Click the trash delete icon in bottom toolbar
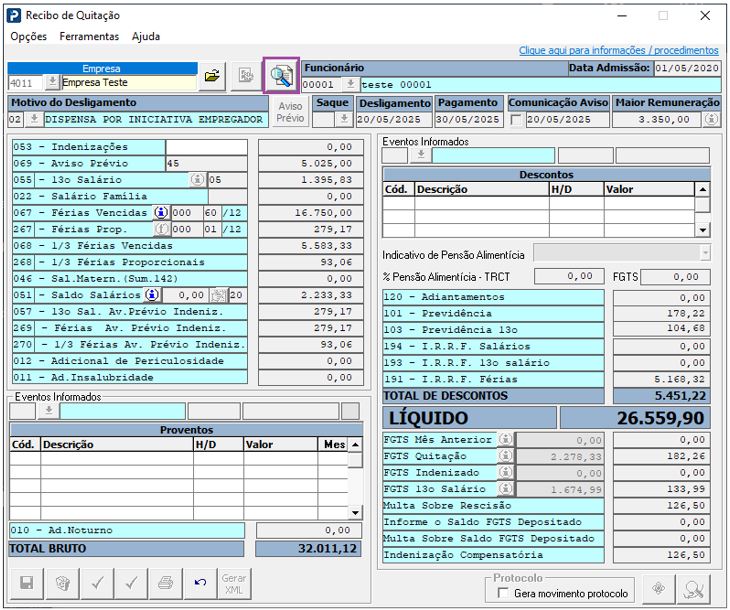Viewport: 730px width, 610px height. click(x=62, y=583)
